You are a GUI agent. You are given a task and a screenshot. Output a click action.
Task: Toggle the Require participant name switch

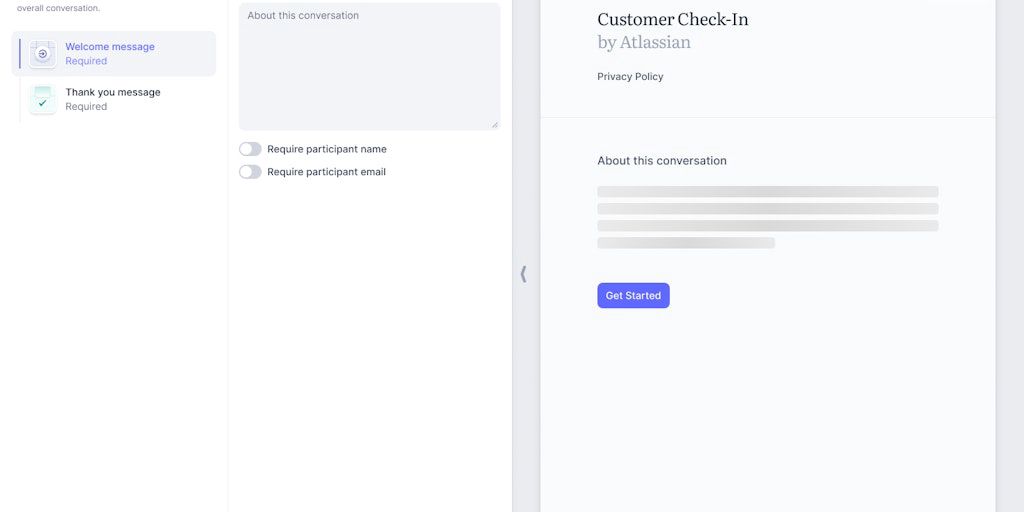tap(250, 149)
